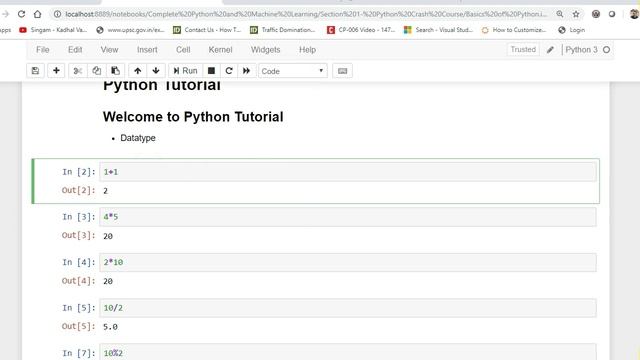Save notebook with the floppy disk icon

[x=36, y=71]
